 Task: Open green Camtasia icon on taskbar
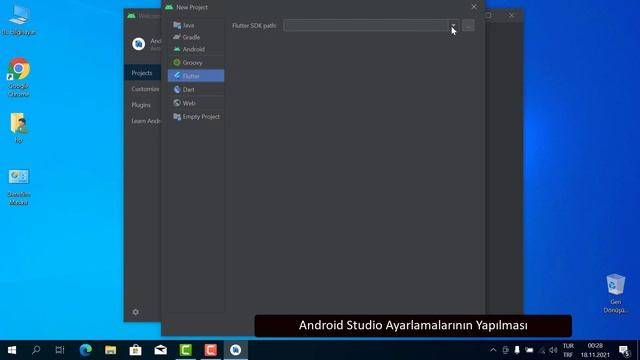[186, 350]
